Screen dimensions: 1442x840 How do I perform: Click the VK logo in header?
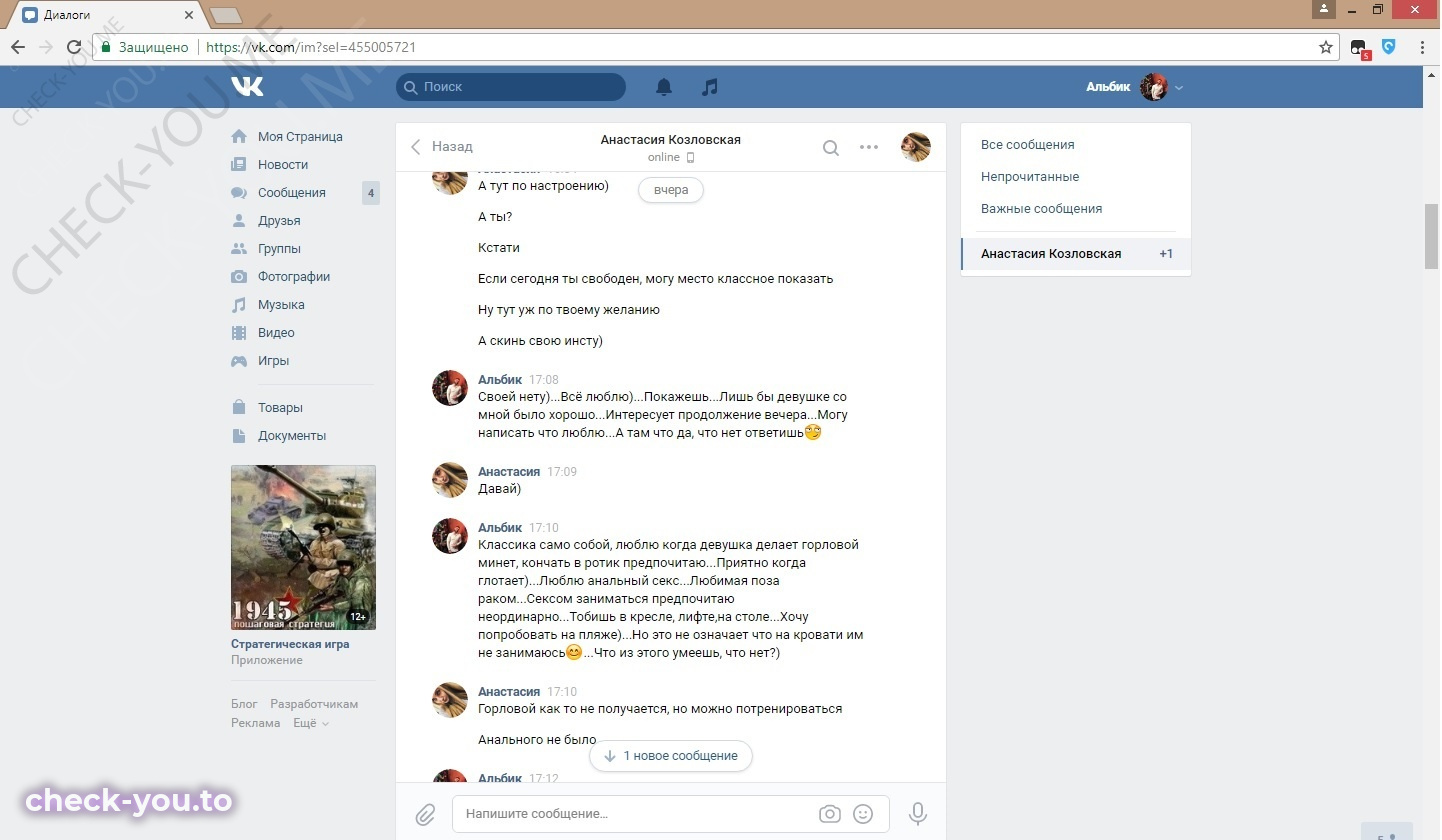click(247, 87)
